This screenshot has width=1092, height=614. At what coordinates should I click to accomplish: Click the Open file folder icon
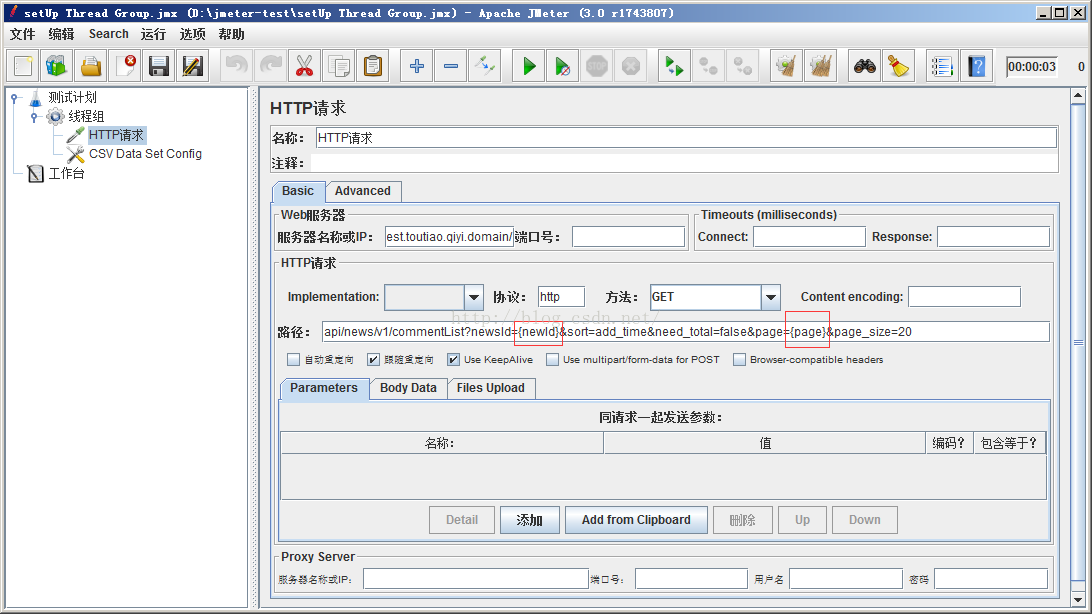[91, 67]
